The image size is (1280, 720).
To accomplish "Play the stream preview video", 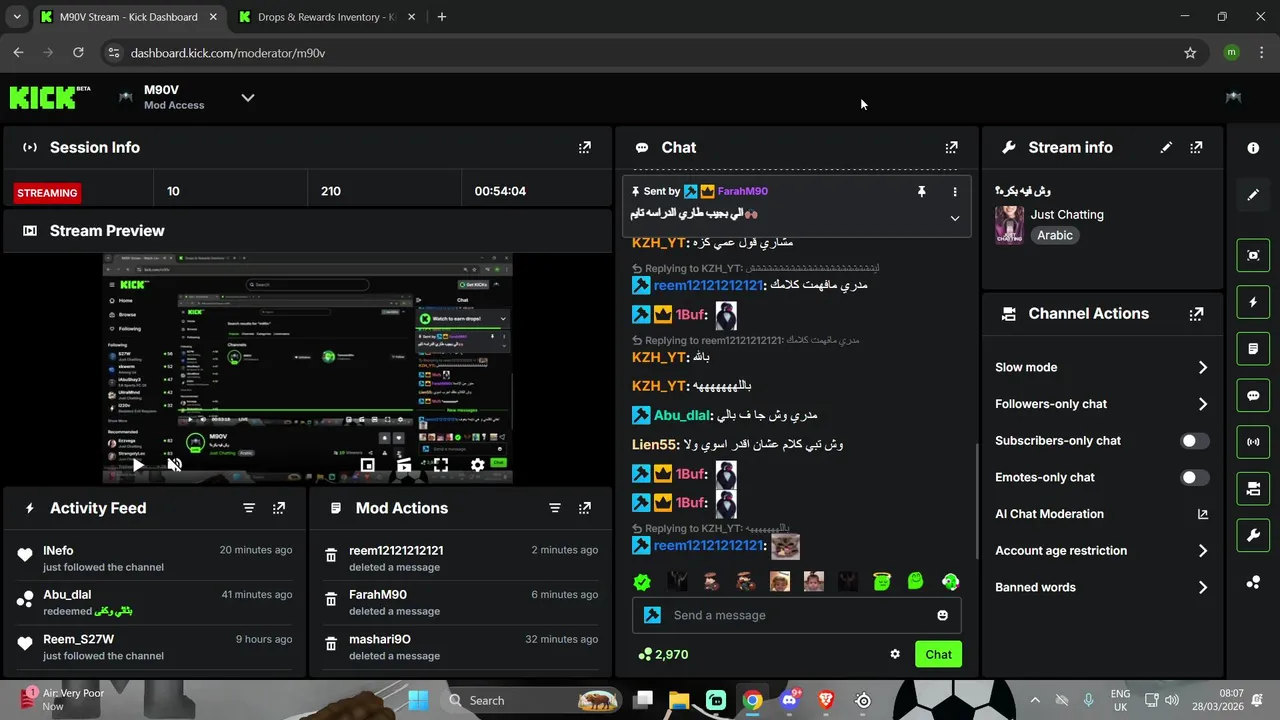I will coord(138,465).
